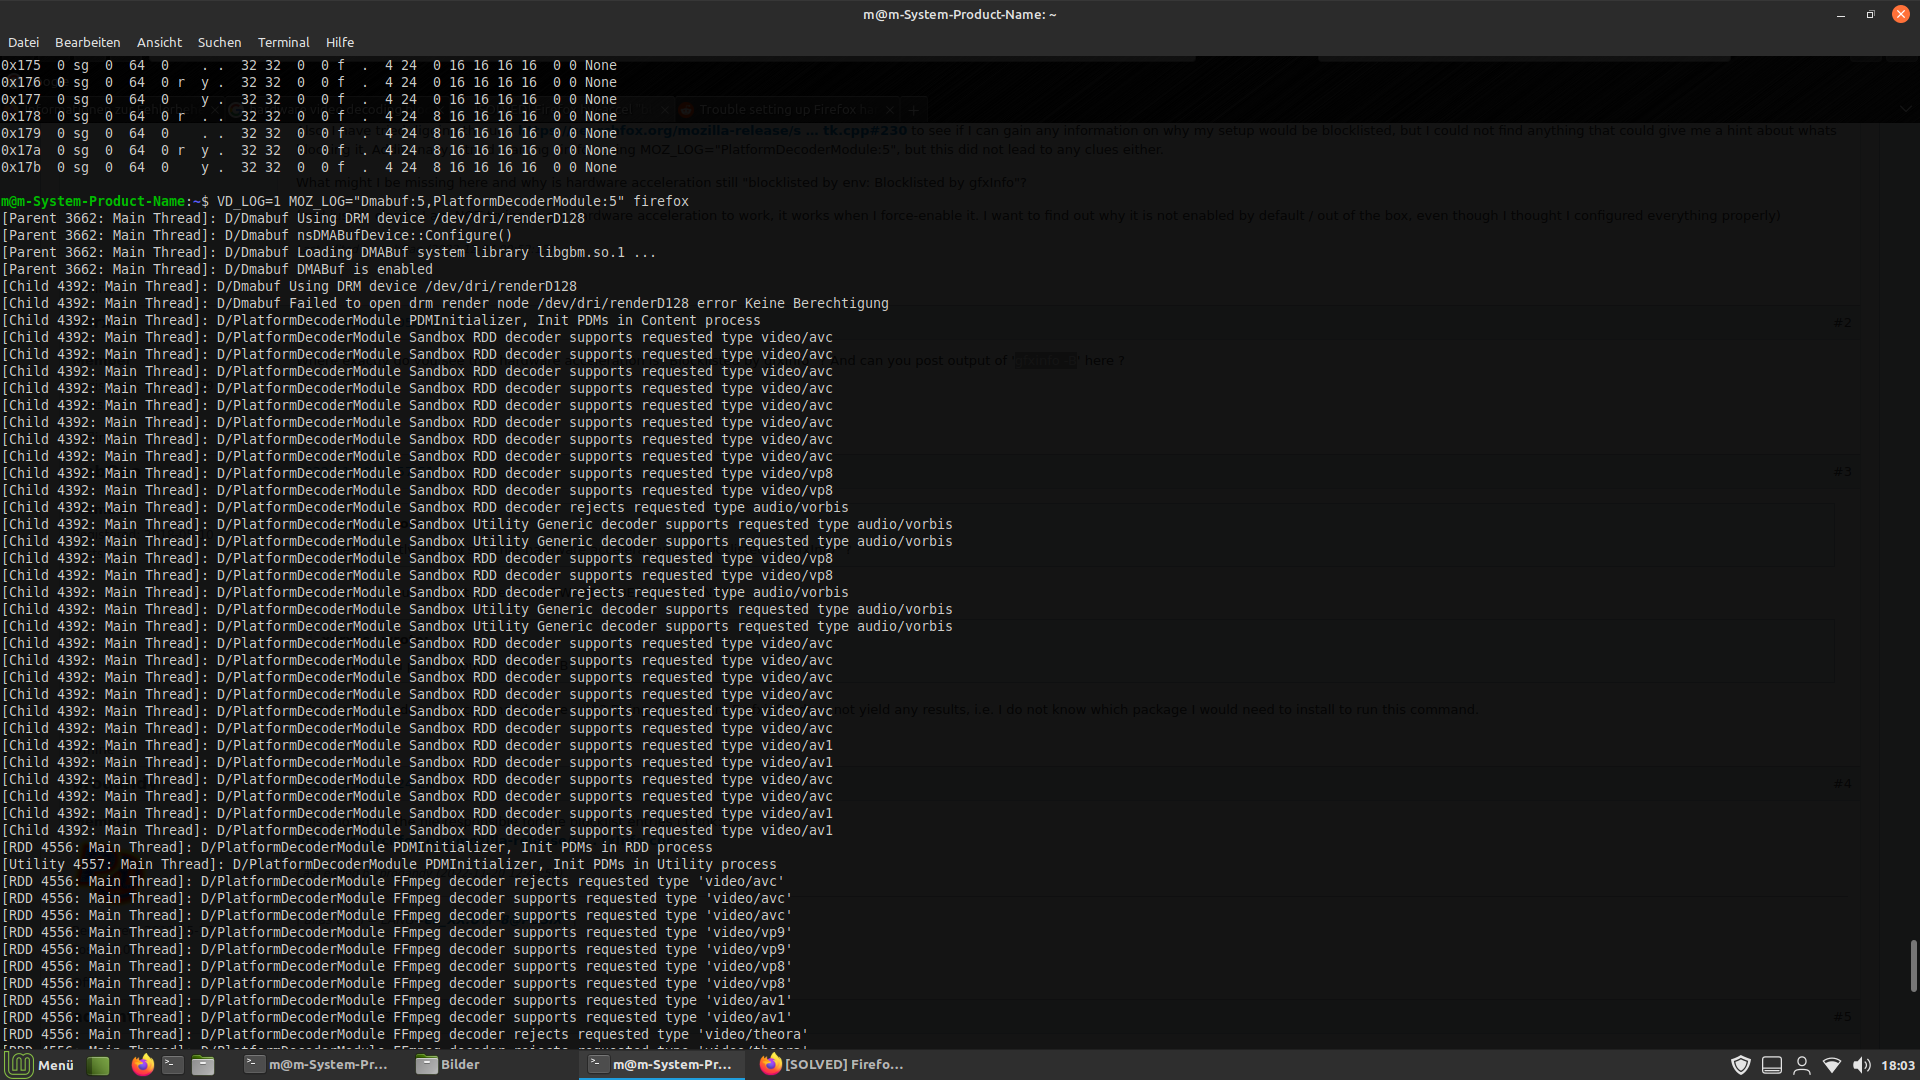Open the battery indicator in the tray

tap(1772, 1064)
